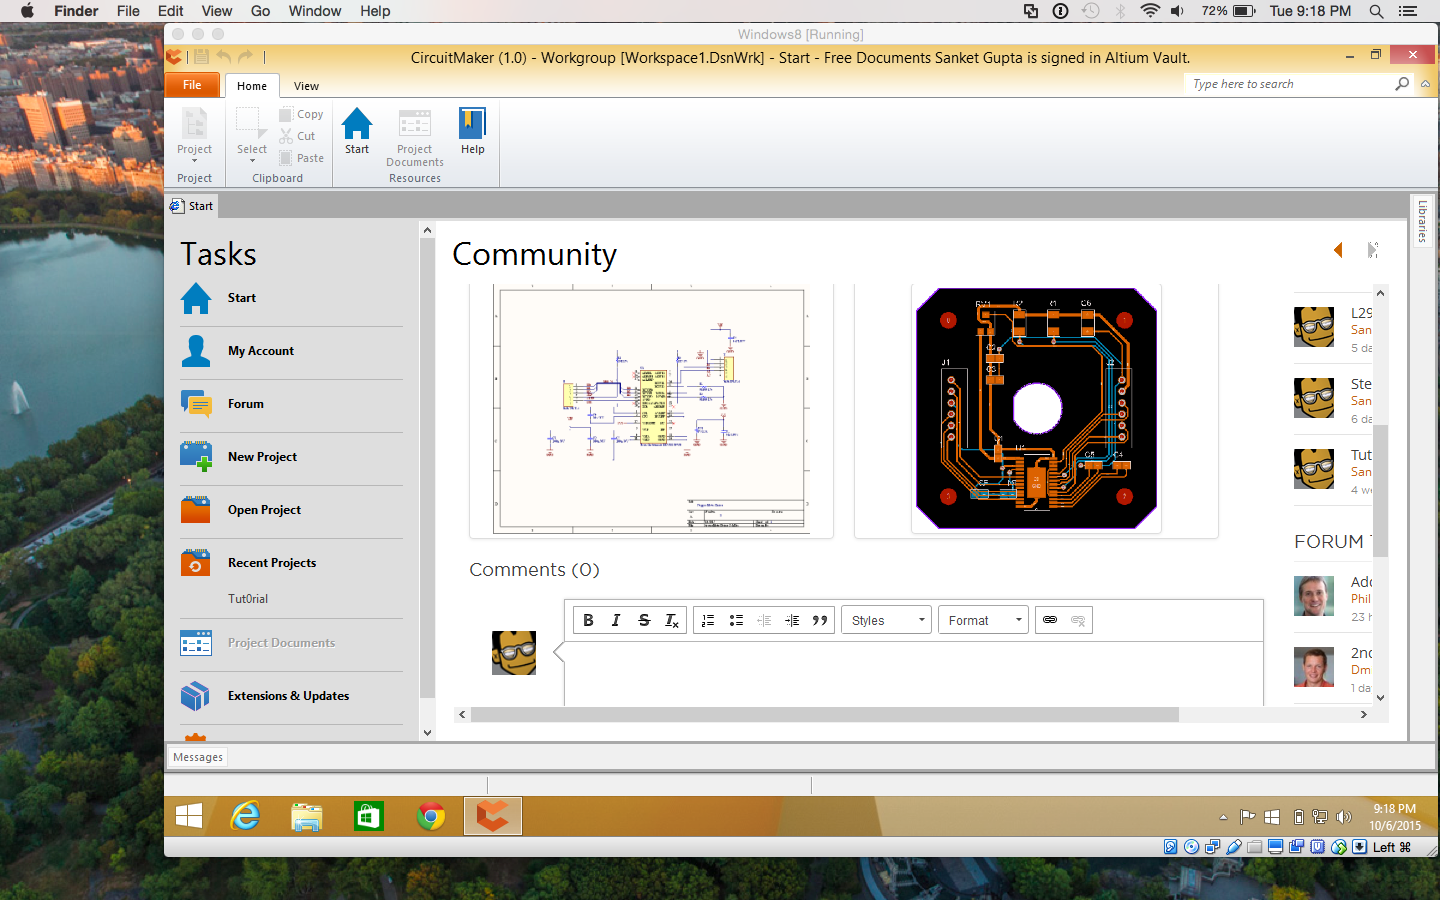Switch to the View ribbon tab

306,86
